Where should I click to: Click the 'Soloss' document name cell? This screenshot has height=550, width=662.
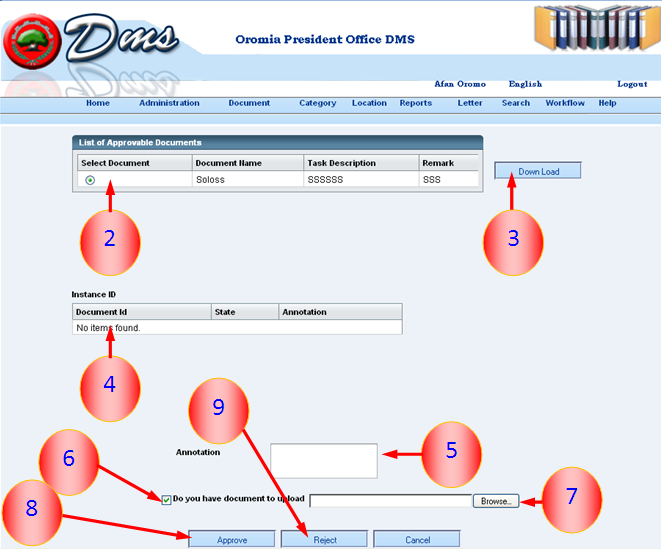click(x=248, y=179)
